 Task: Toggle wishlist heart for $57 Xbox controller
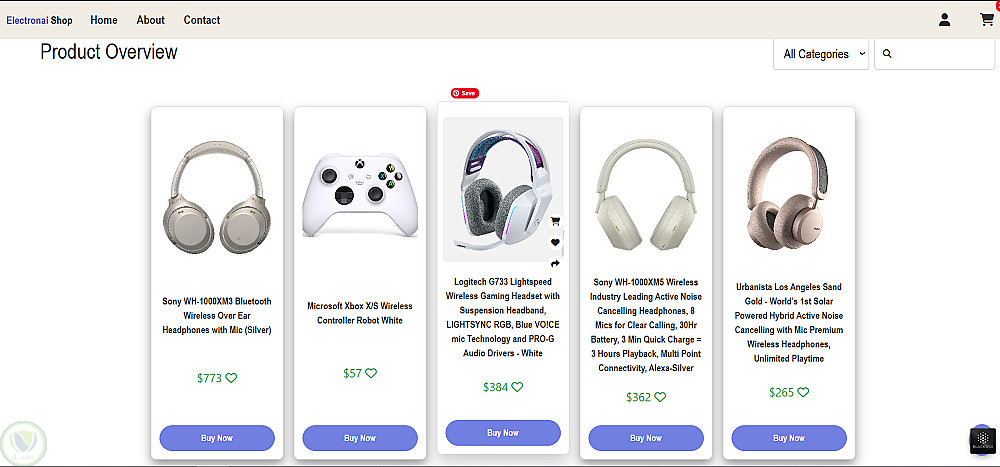click(371, 373)
